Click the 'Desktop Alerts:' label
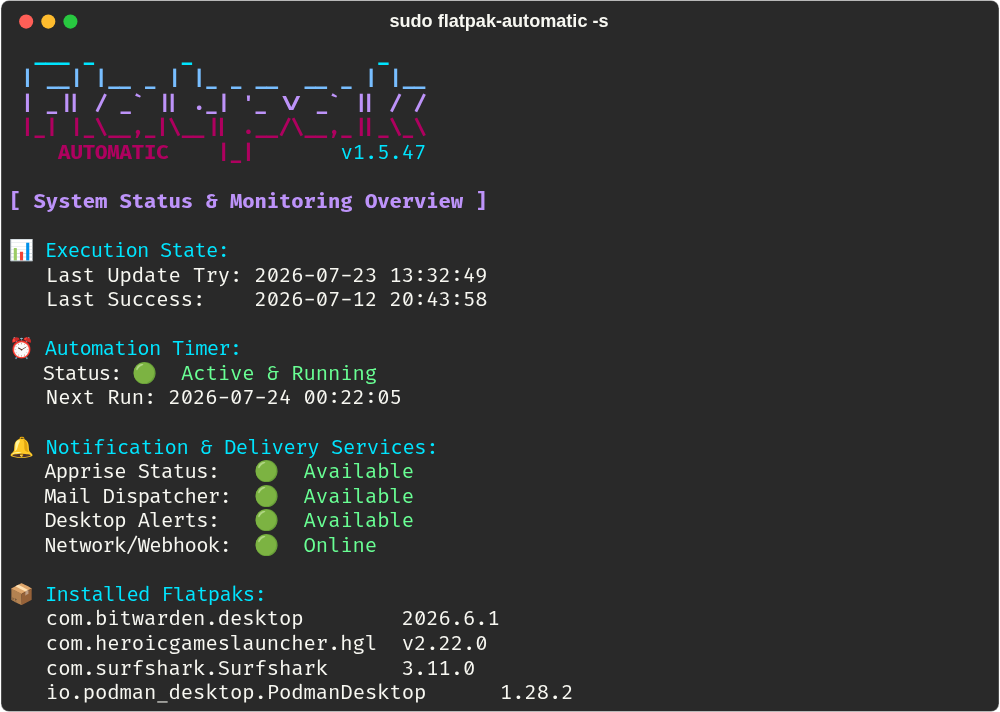 click(x=131, y=521)
